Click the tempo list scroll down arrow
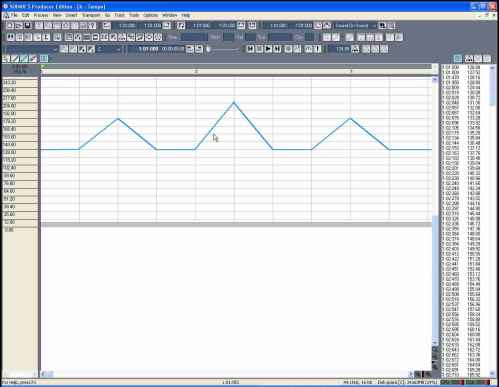 click(492, 374)
